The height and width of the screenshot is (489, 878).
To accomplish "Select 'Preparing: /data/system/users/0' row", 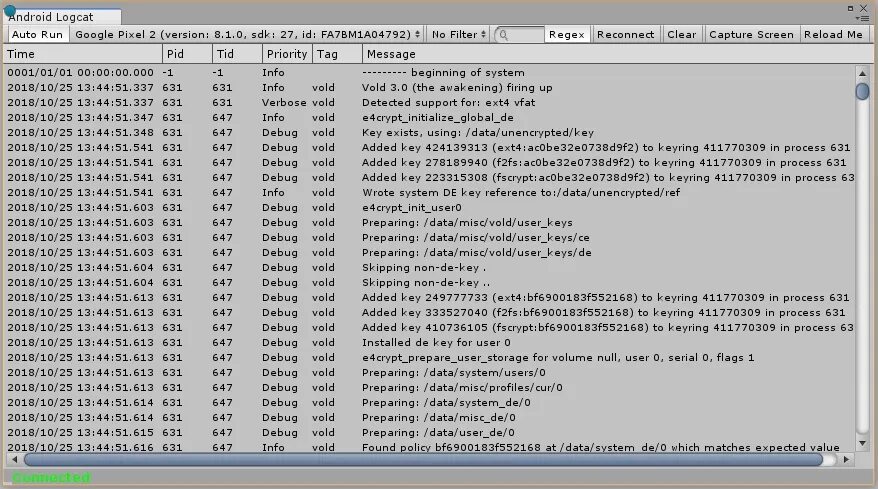I will 430,372.
